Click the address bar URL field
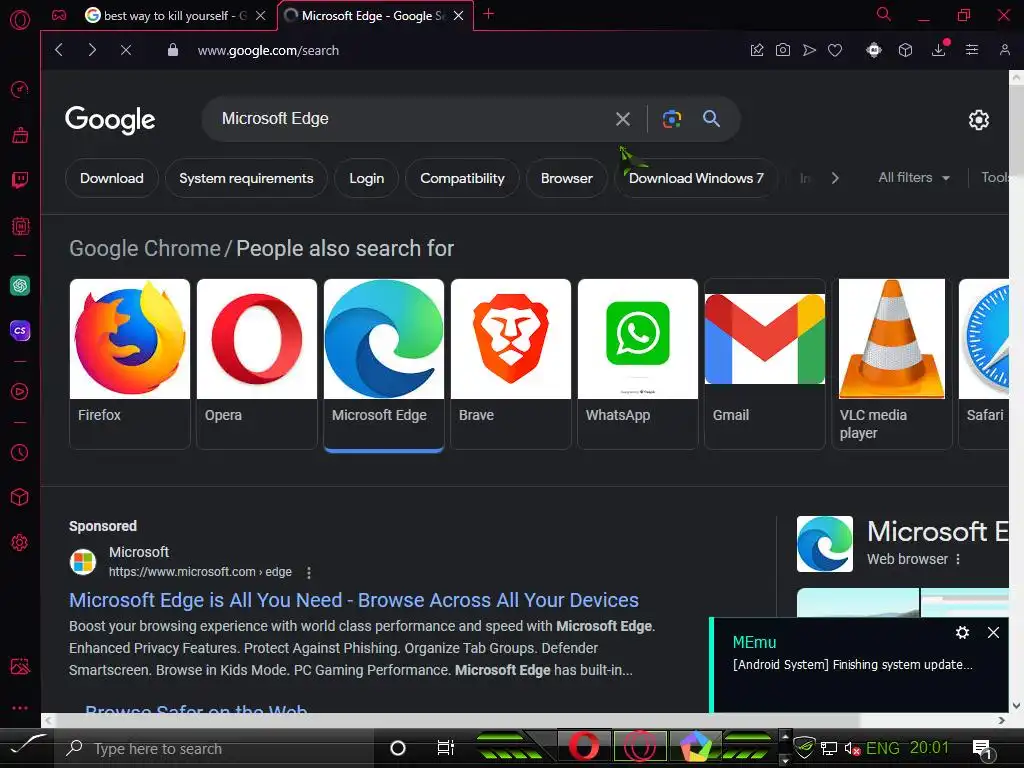The image size is (1024, 768). 268,50
